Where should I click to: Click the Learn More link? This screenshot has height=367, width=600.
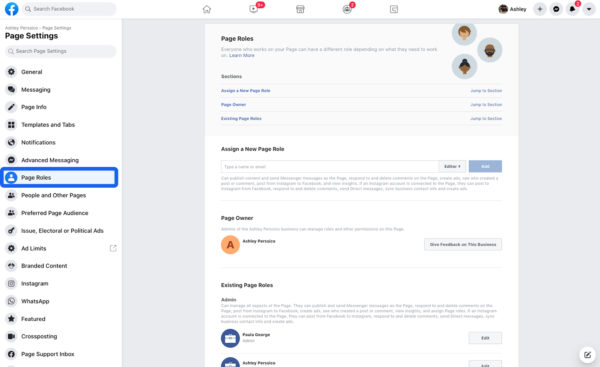point(241,55)
